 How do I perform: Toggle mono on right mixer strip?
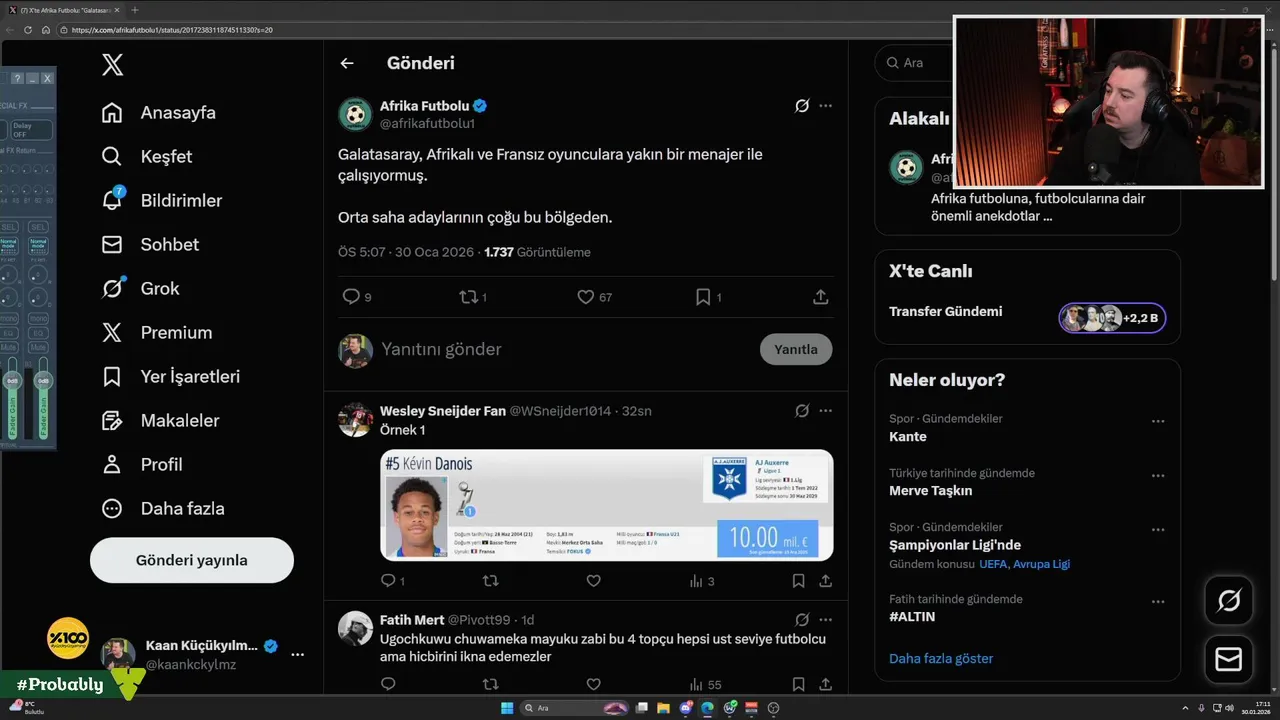38,319
